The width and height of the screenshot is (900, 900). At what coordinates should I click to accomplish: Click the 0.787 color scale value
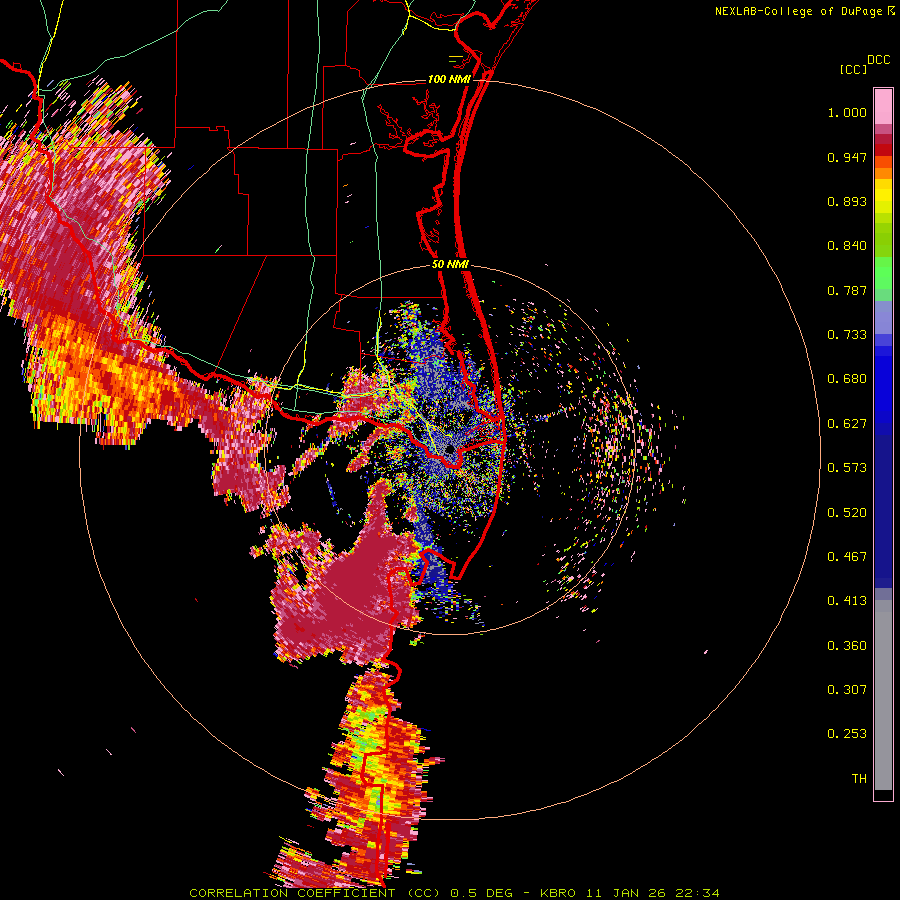click(x=847, y=290)
